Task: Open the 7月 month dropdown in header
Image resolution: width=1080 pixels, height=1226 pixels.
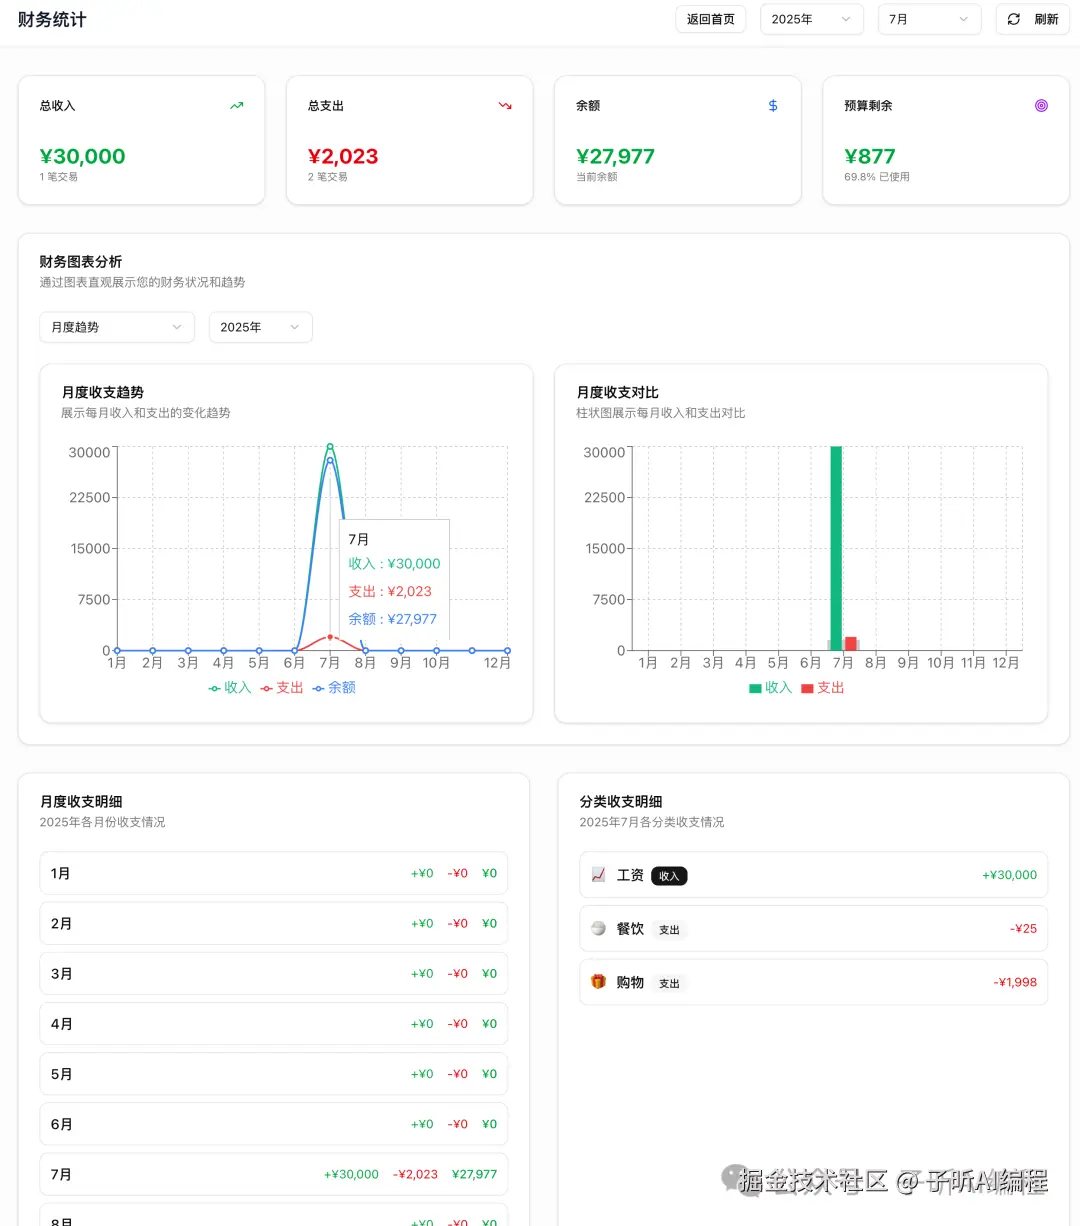Action: [929, 19]
